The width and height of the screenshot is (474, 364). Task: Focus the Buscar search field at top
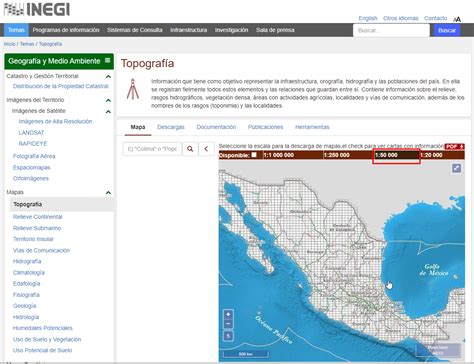(391, 30)
